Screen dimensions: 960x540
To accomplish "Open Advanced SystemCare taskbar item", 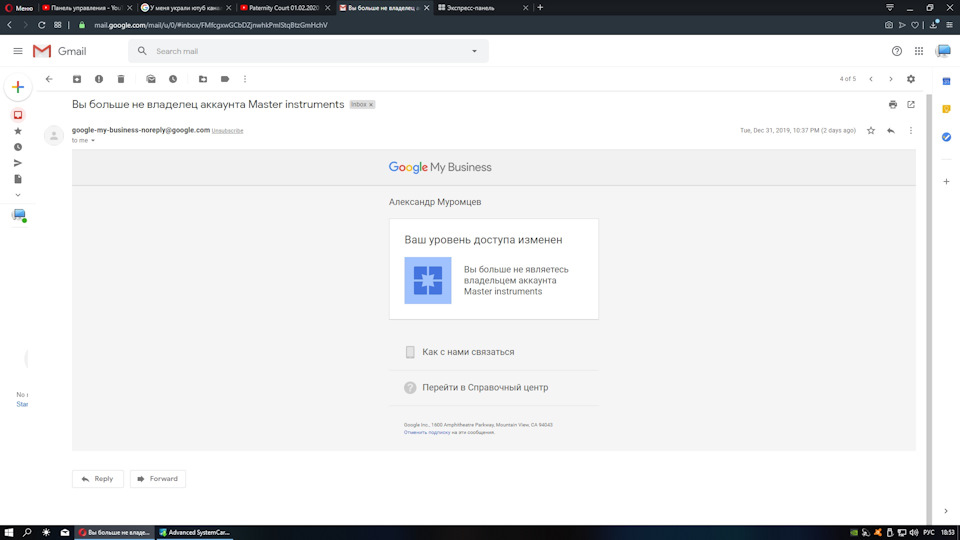I will click(195, 533).
